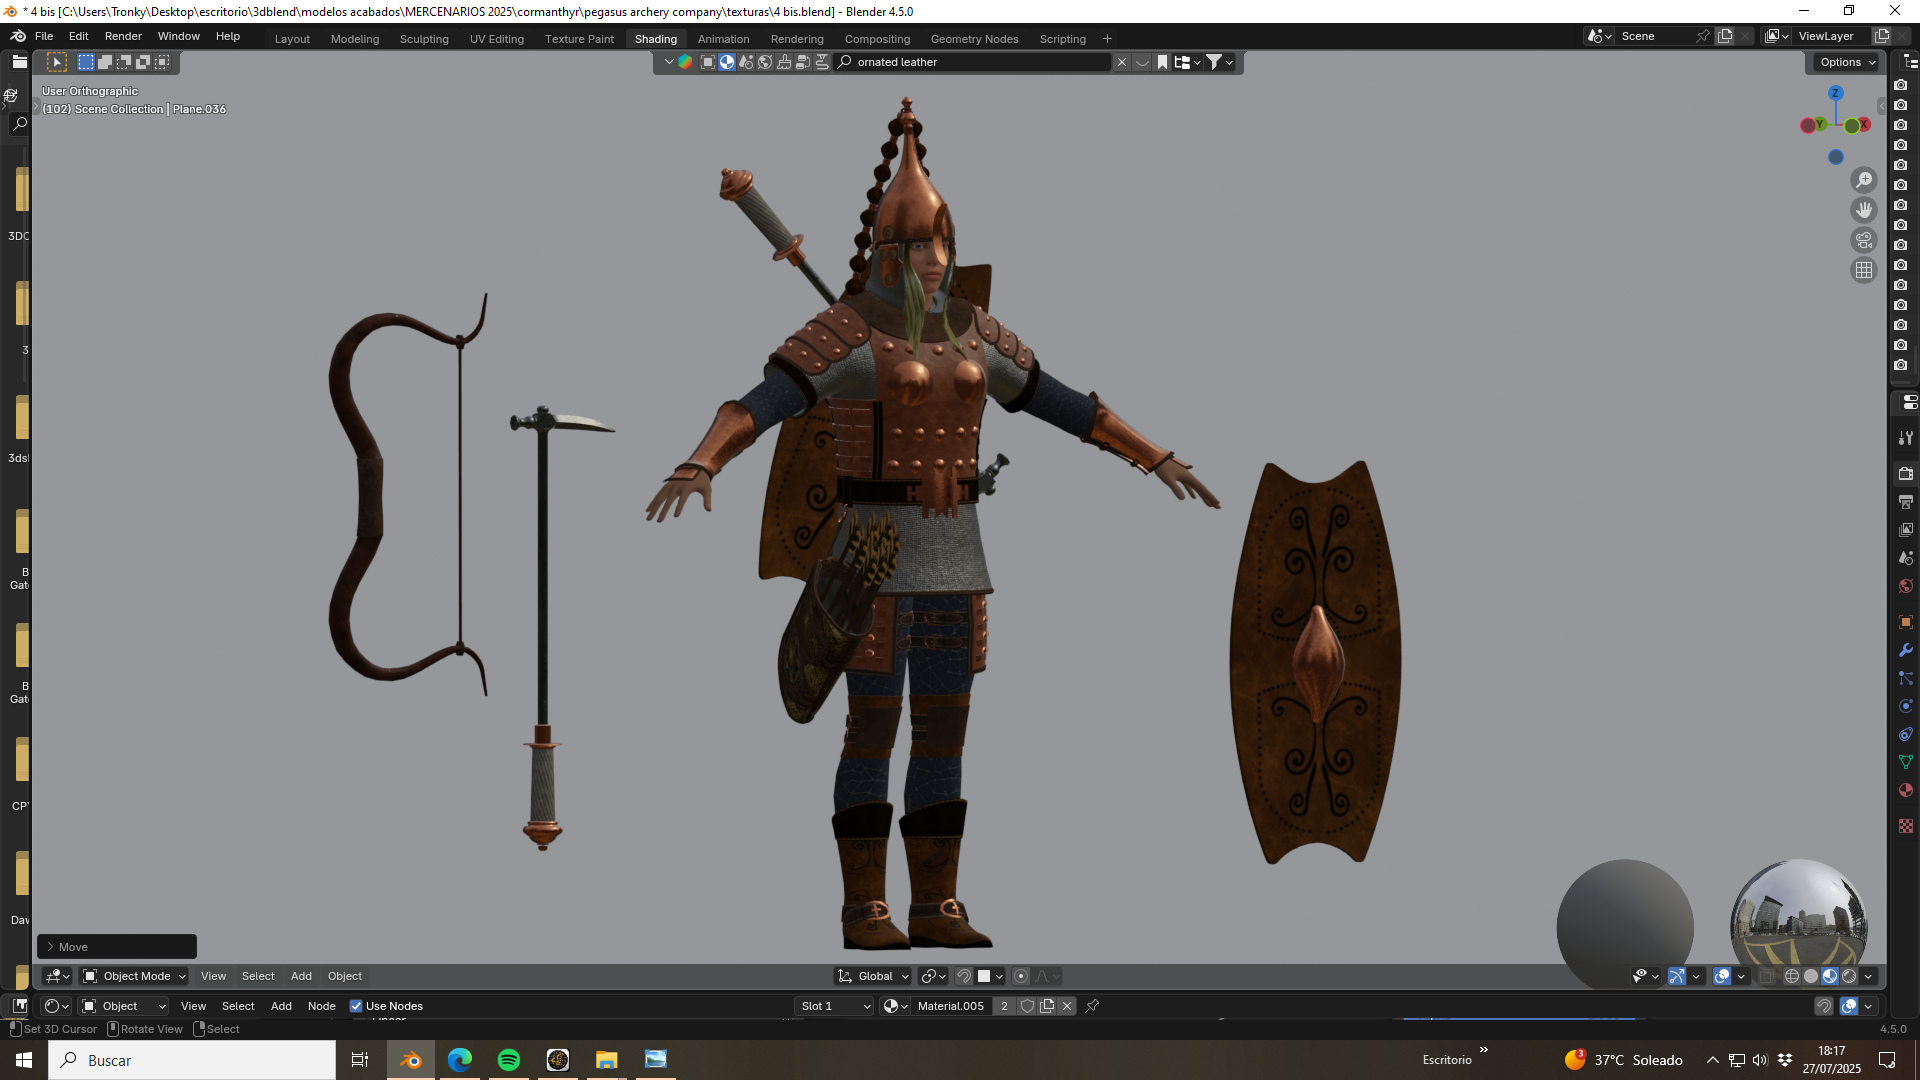Expand the Move operator panel
1920x1080 pixels.
(x=117, y=947)
